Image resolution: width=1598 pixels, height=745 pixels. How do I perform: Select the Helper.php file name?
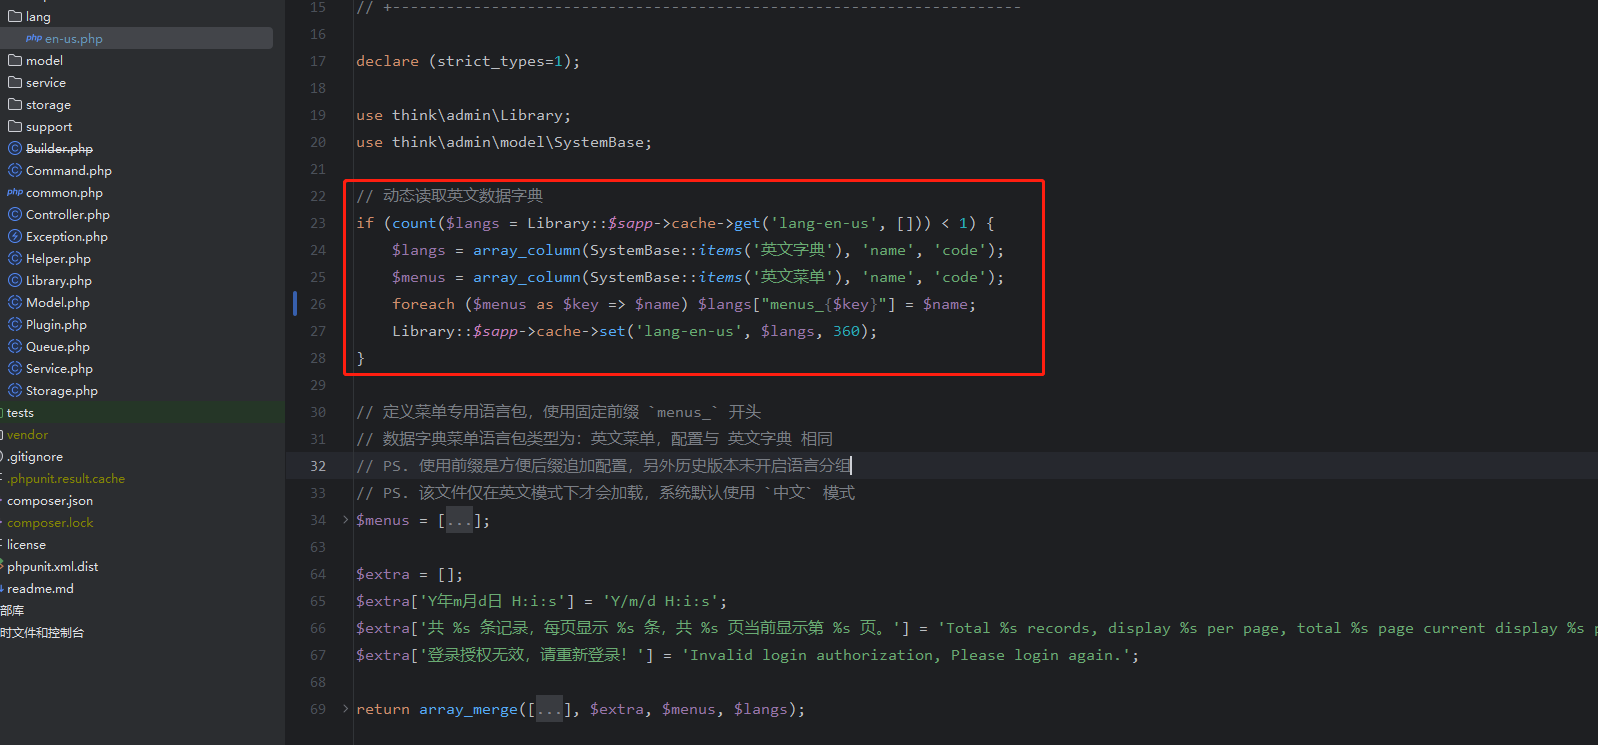pos(58,259)
